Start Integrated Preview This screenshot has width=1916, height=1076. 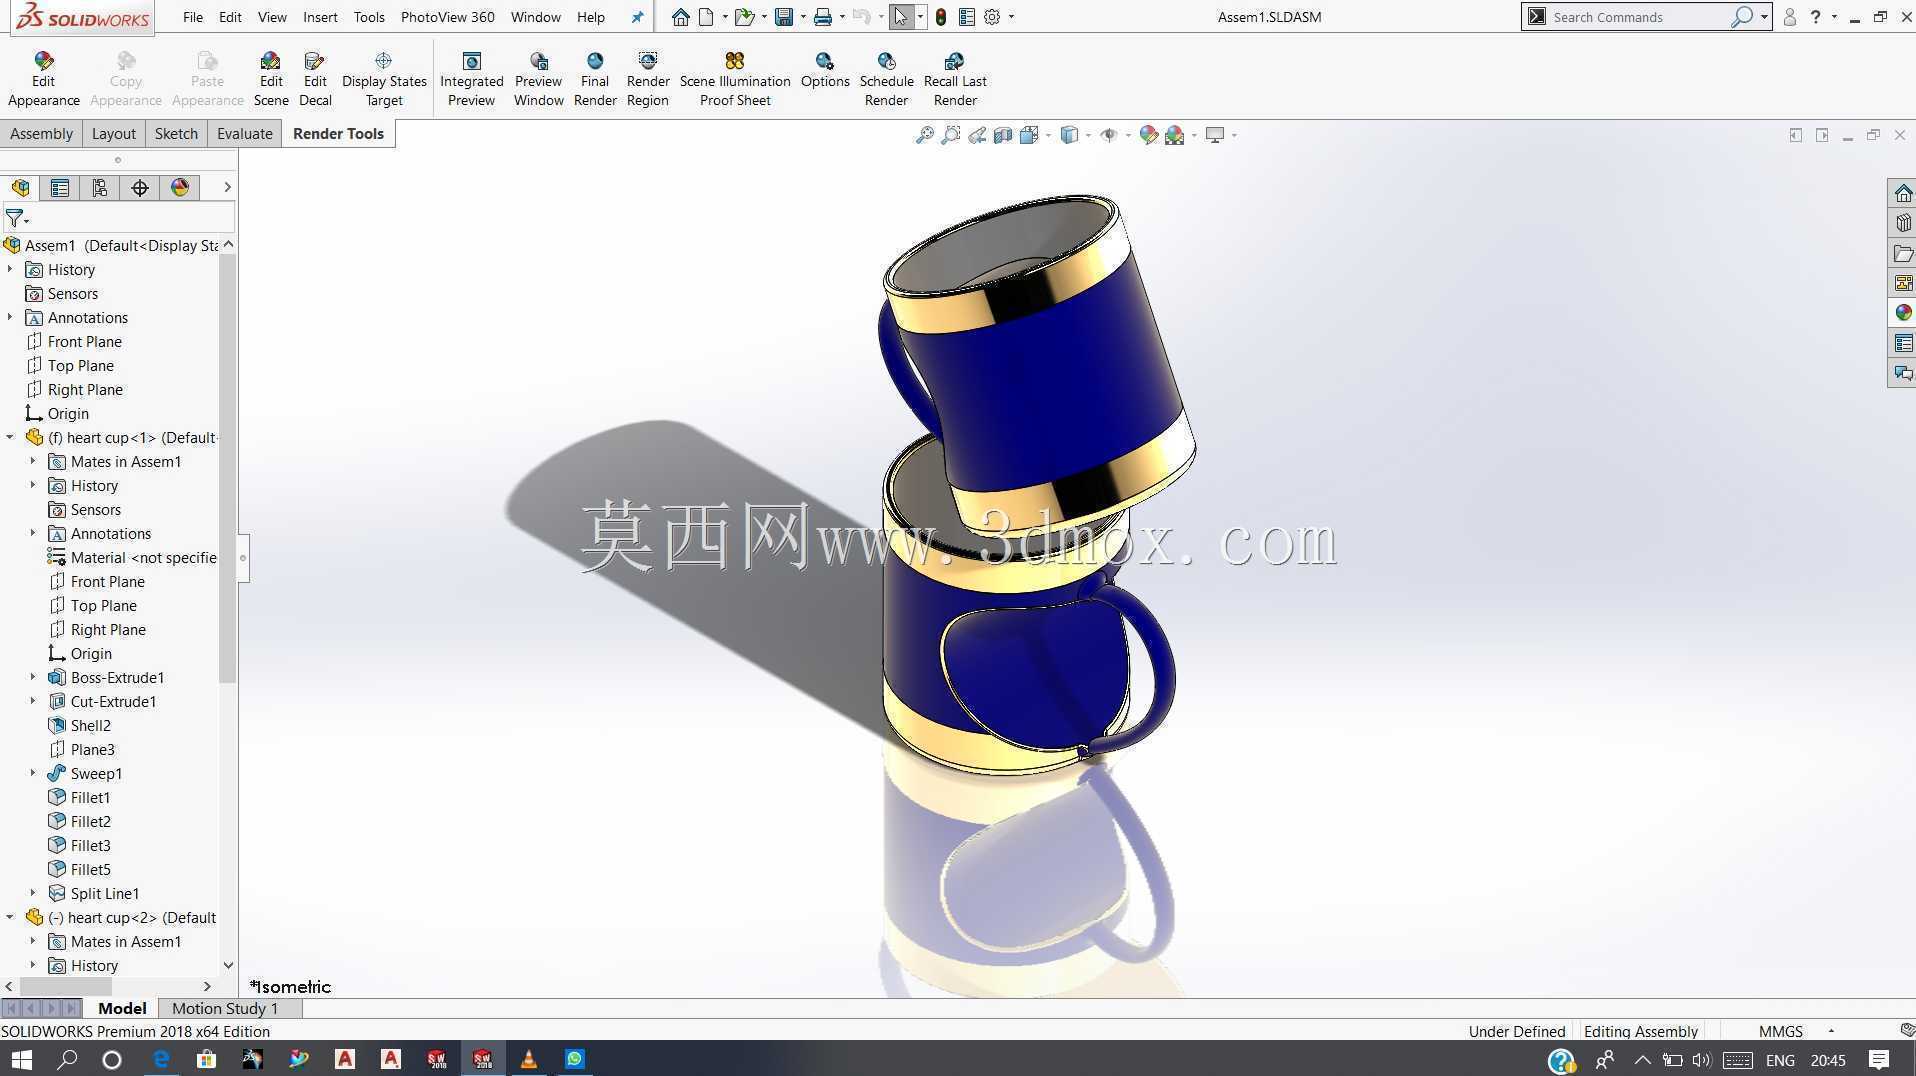click(471, 79)
